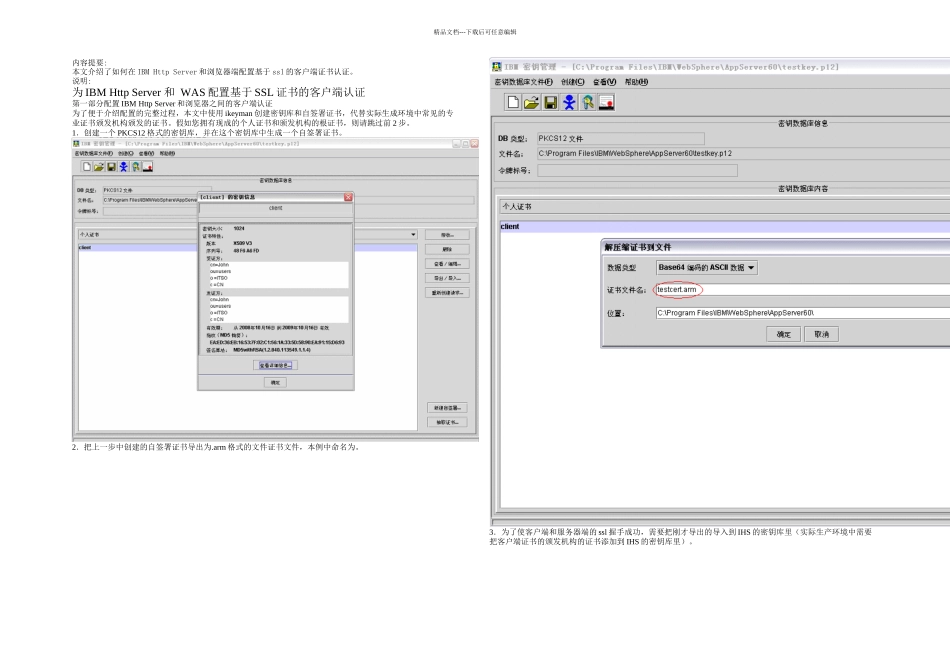Click the 证书文件名 field containing testcert.arm
Image resolution: width=950 pixels, height=672 pixels.
(x=802, y=290)
